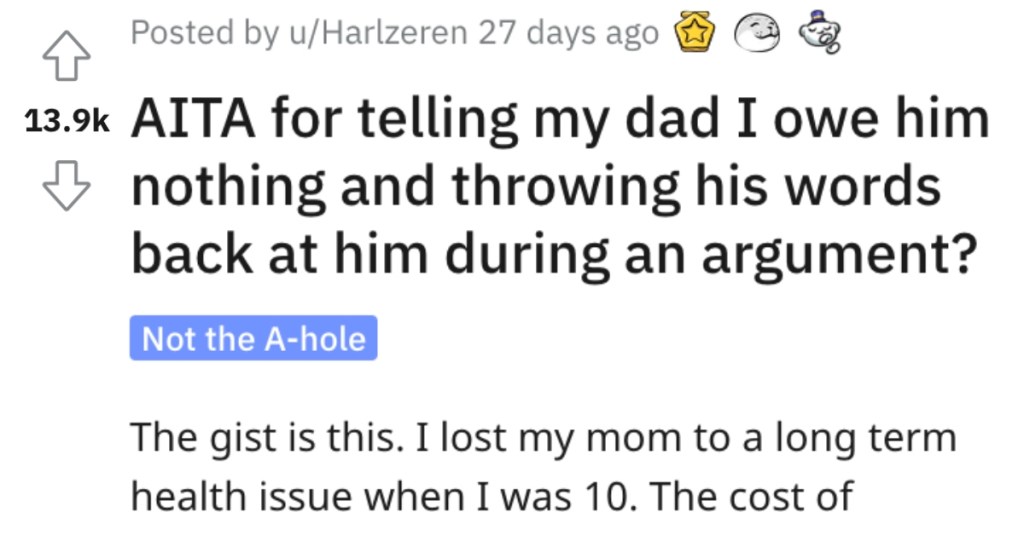This screenshot has height=535, width=1024.
Task: Click the gold star award icon
Action: coord(695,32)
